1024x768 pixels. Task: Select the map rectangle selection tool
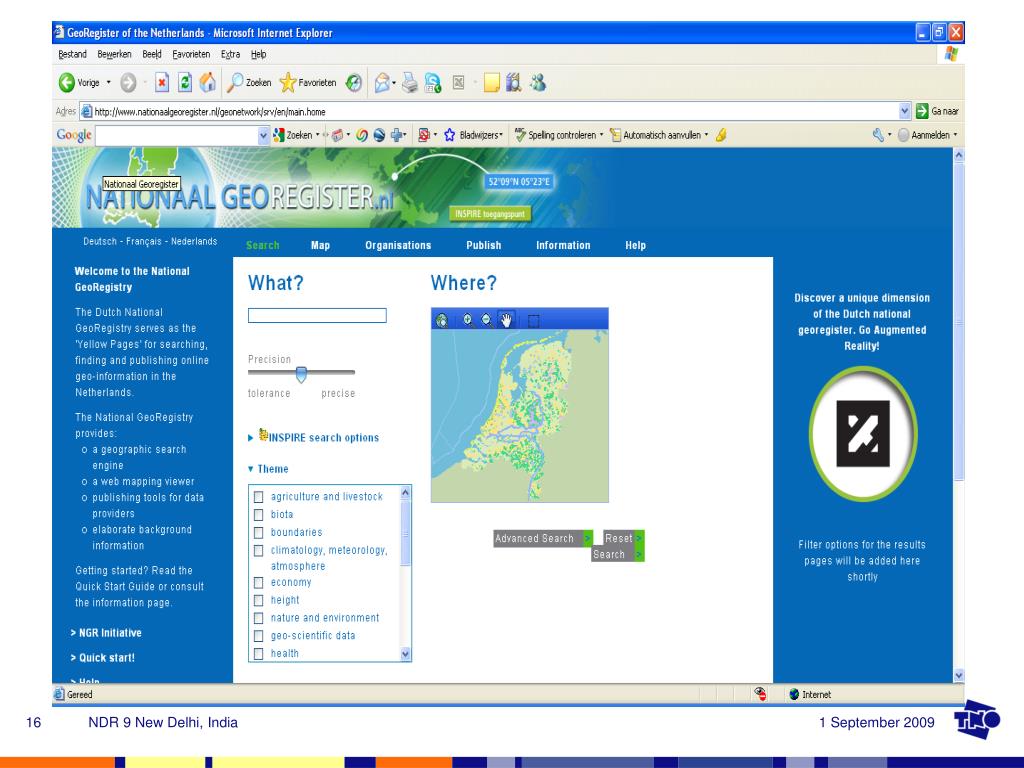point(534,320)
